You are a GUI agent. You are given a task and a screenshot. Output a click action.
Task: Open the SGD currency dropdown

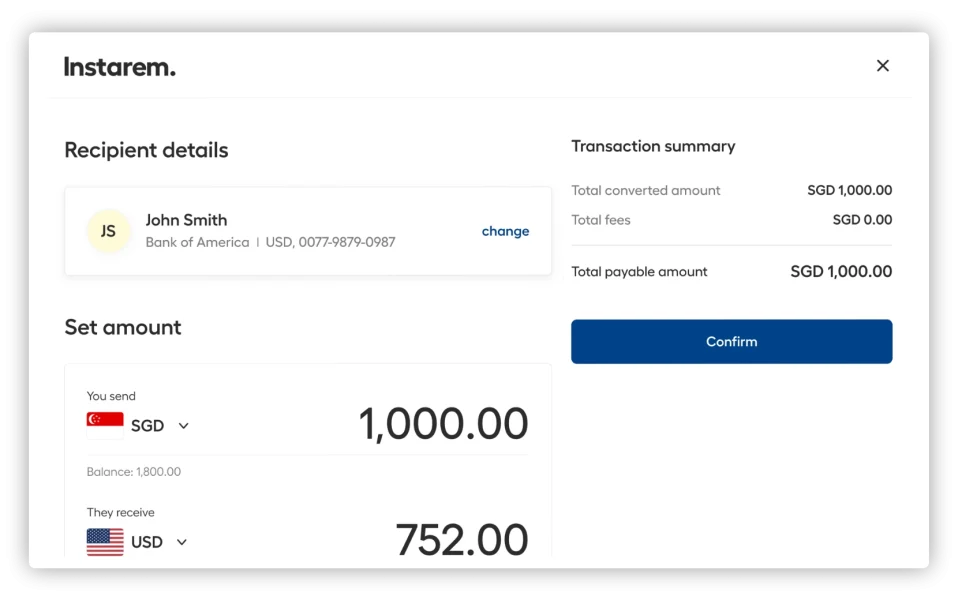pos(162,424)
